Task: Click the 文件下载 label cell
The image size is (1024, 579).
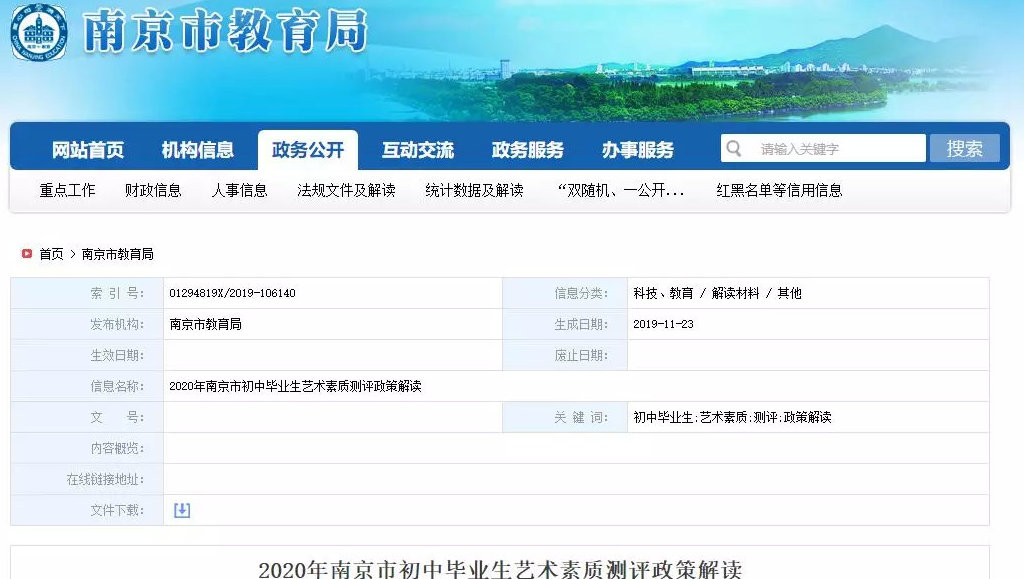Action: click(87, 510)
